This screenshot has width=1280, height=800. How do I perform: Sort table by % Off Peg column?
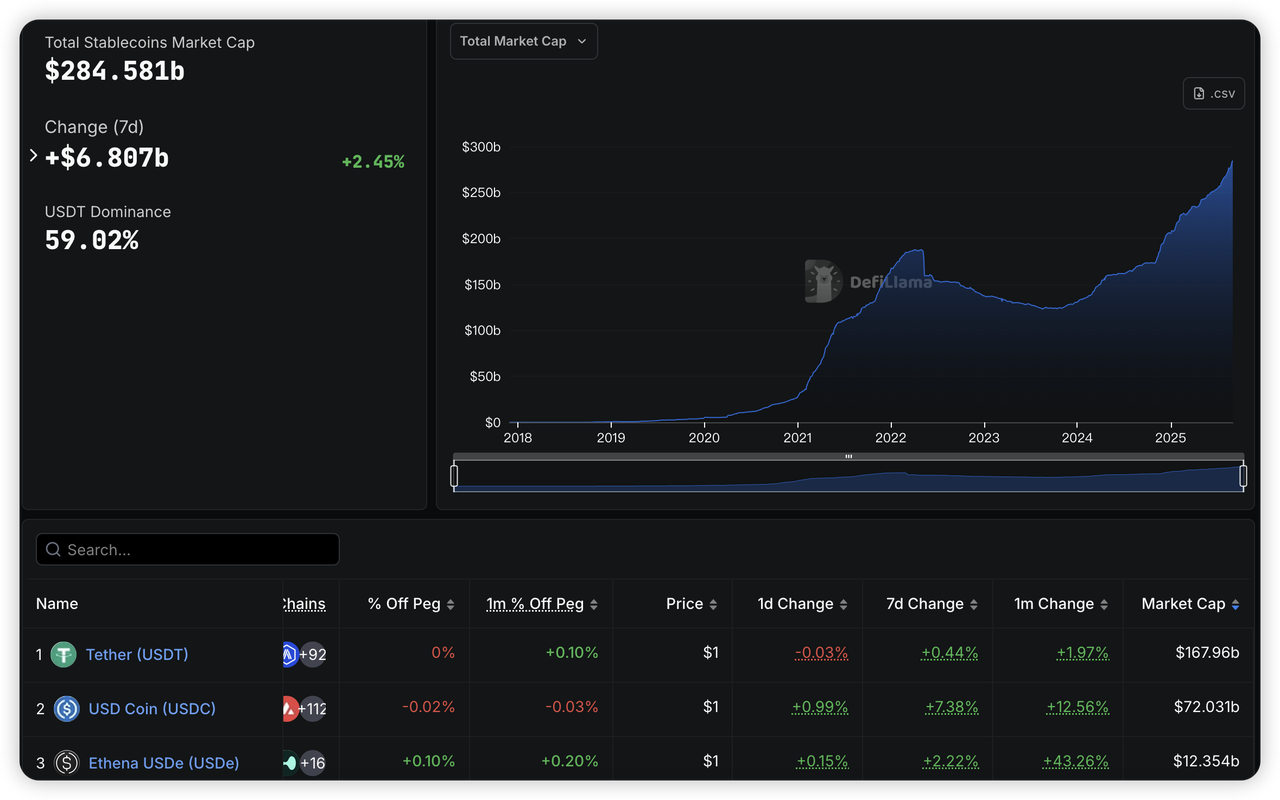[411, 604]
